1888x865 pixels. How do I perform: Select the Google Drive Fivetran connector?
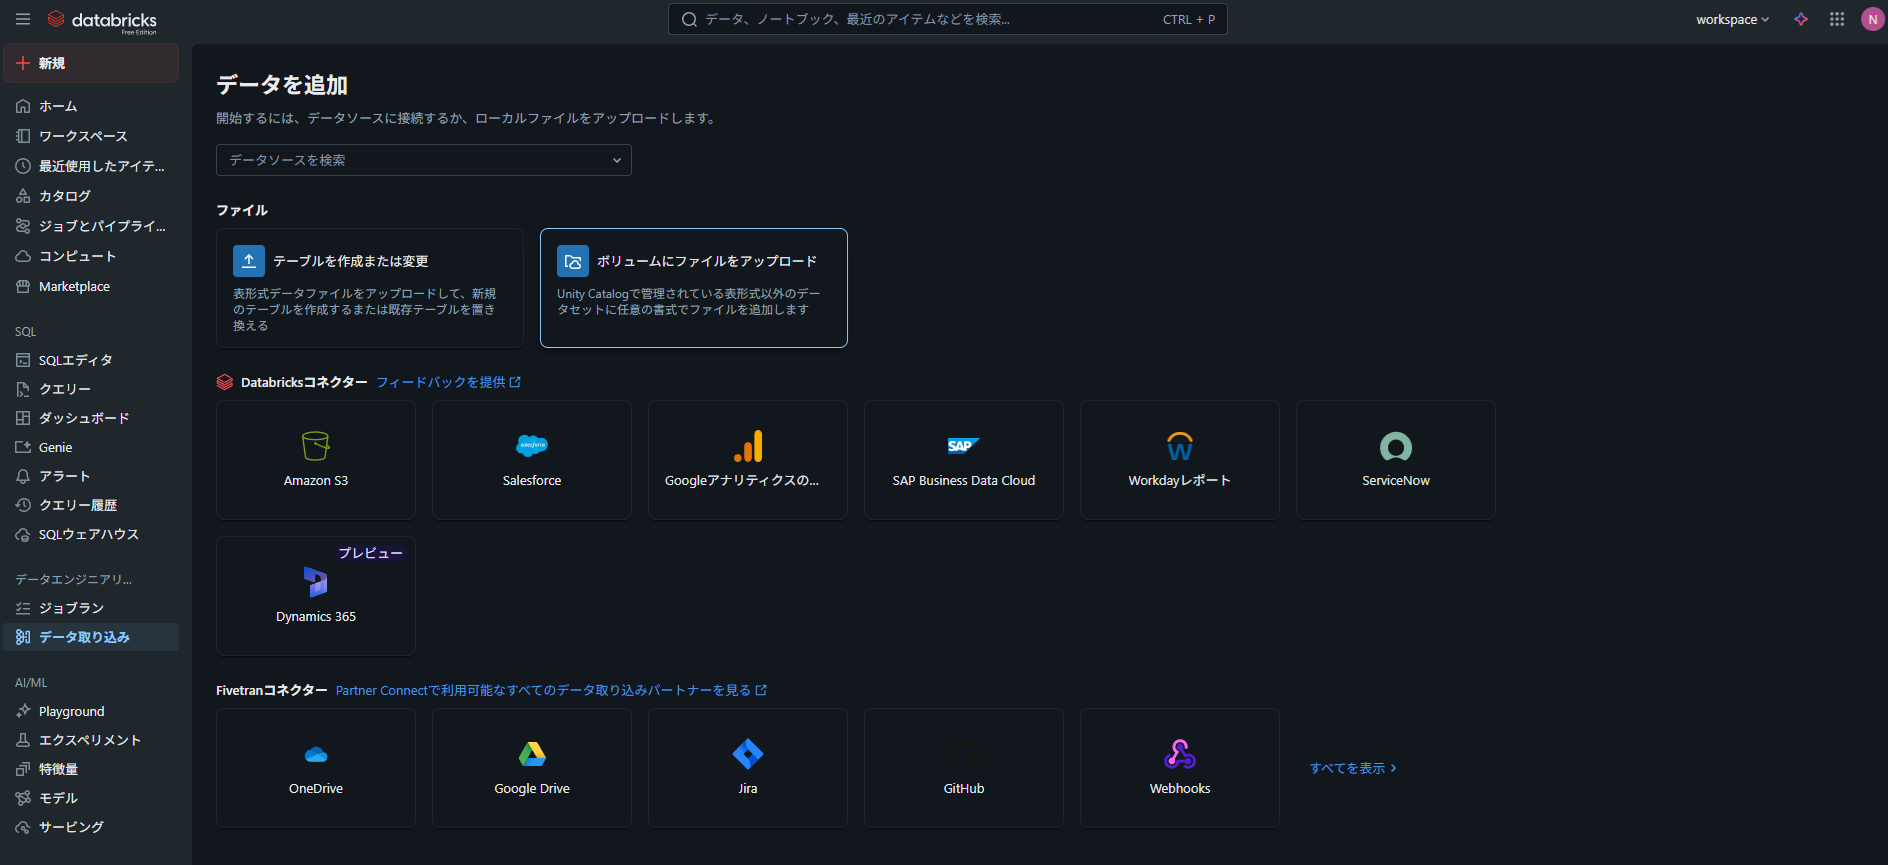[532, 768]
